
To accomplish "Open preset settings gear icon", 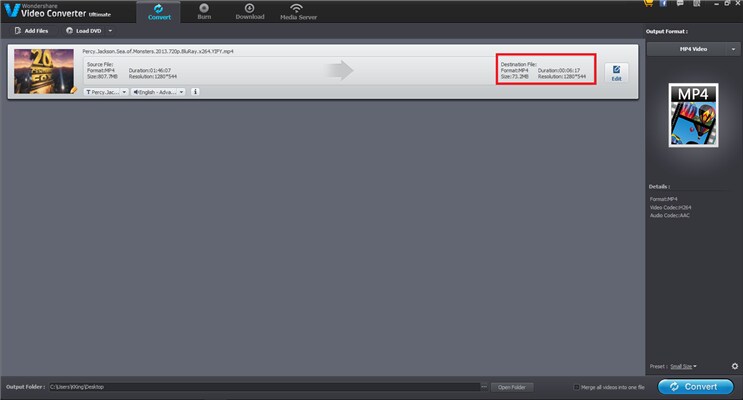I will 734,366.
